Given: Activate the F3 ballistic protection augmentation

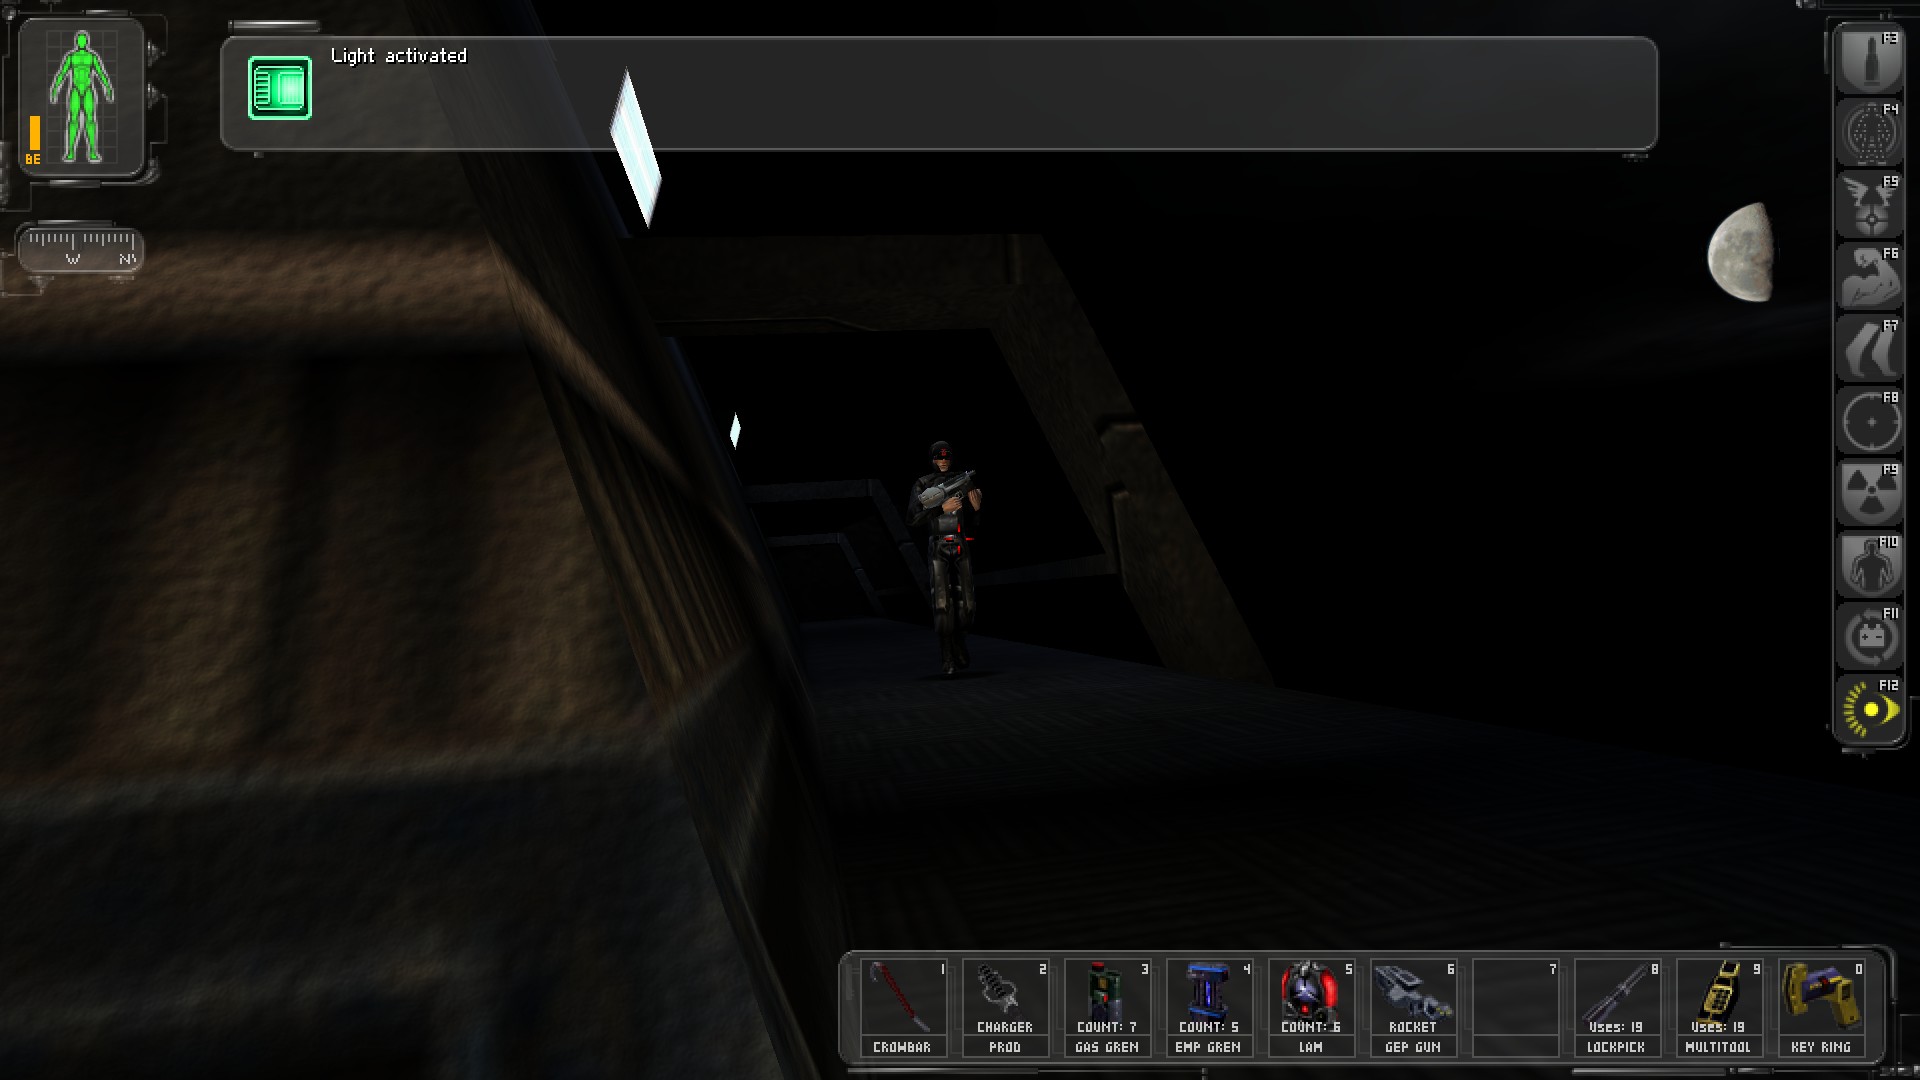Looking at the screenshot, I should click(1870, 60).
